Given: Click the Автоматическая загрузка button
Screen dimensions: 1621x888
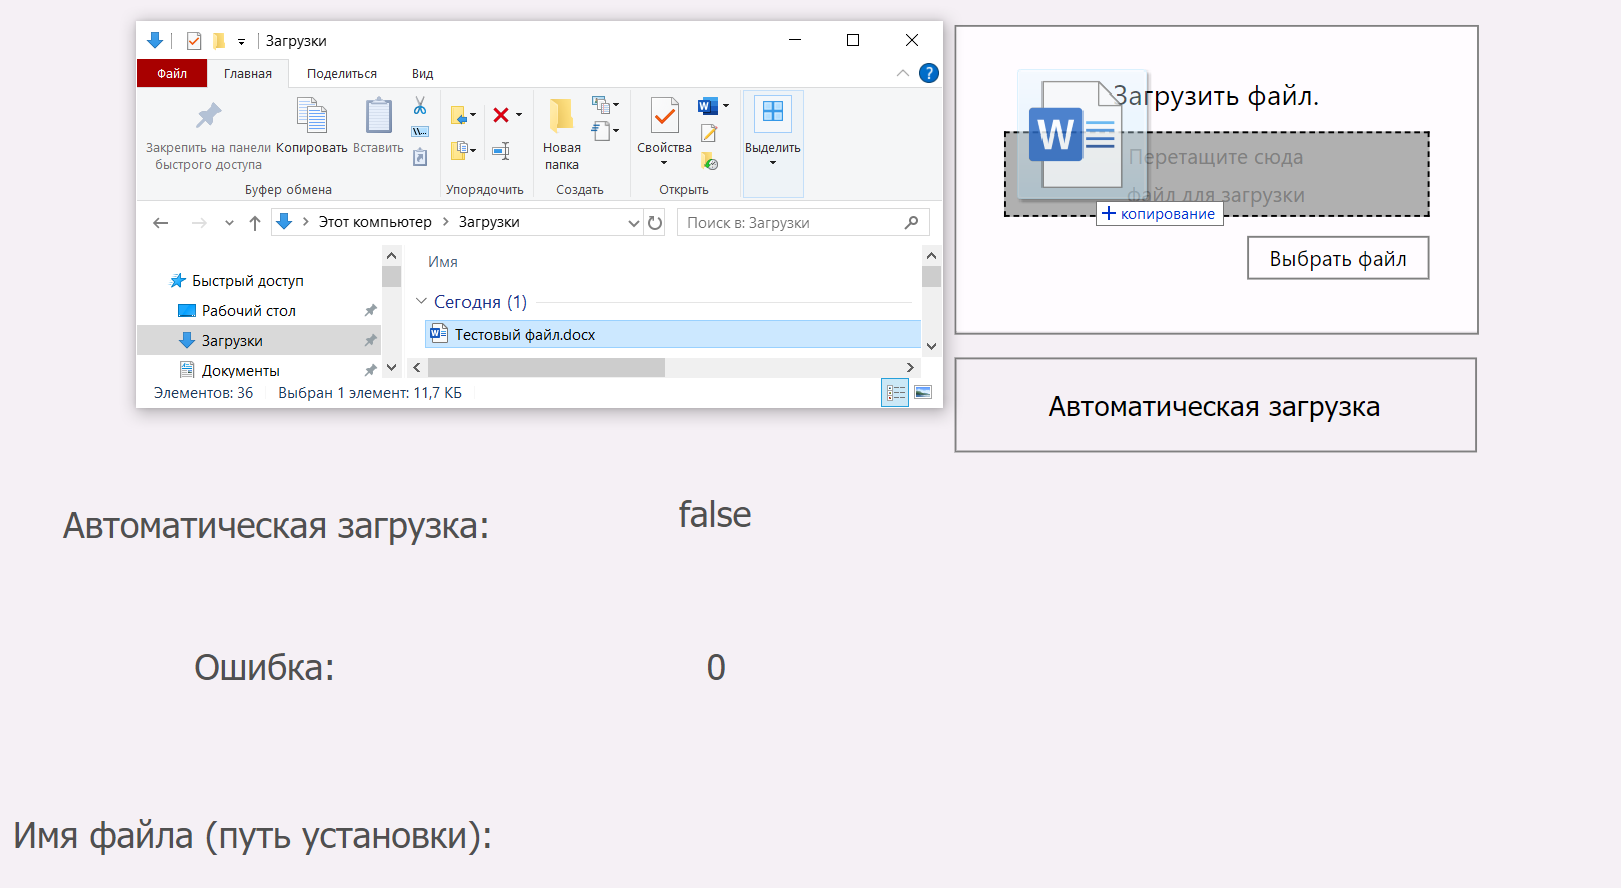Looking at the screenshot, I should point(1215,406).
